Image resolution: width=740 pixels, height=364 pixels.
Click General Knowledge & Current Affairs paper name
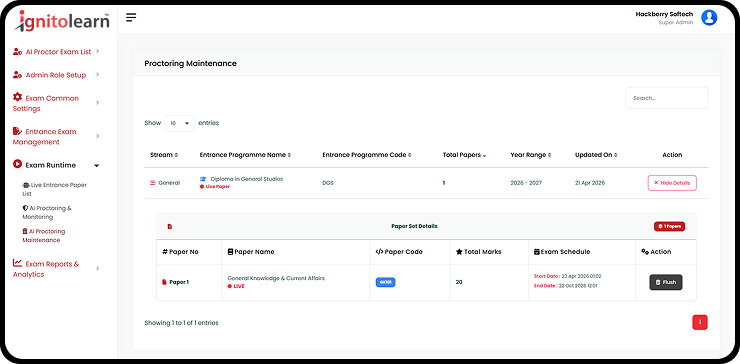pos(276,279)
